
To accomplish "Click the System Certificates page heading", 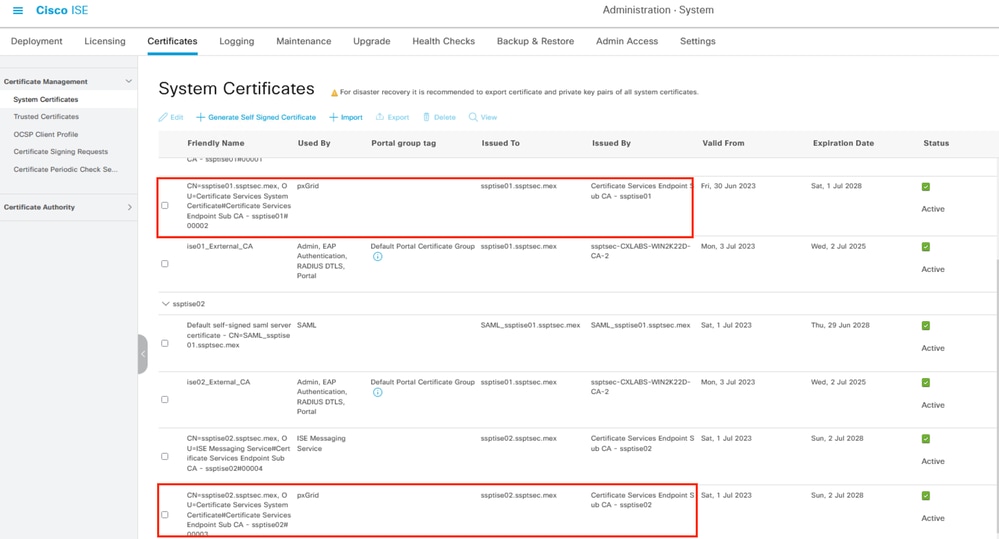I will (x=236, y=89).
